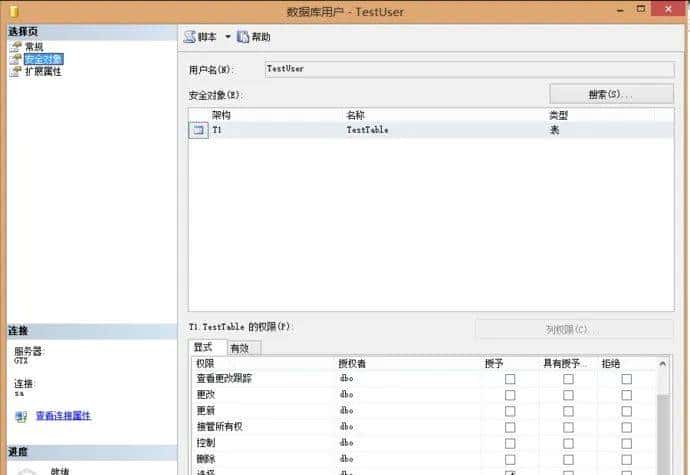The height and width of the screenshot is (475, 690).
Task: Maximize the 数据库用户 window
Action: 641,9
